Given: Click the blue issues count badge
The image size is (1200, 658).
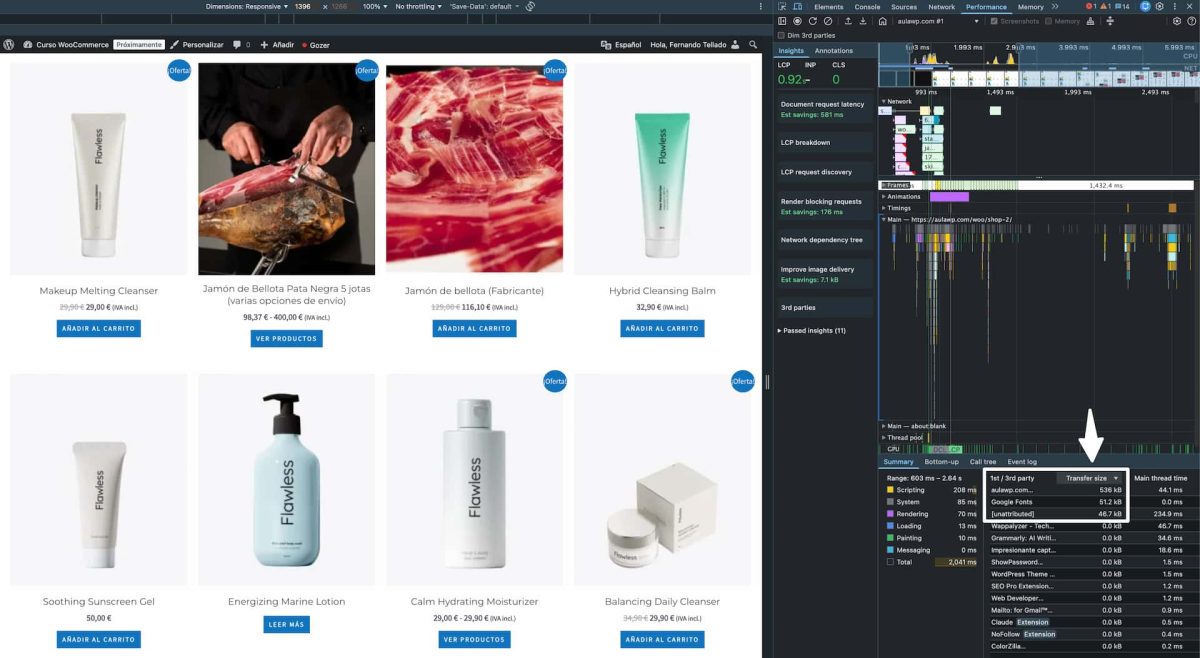Looking at the screenshot, I should (x=1123, y=7).
